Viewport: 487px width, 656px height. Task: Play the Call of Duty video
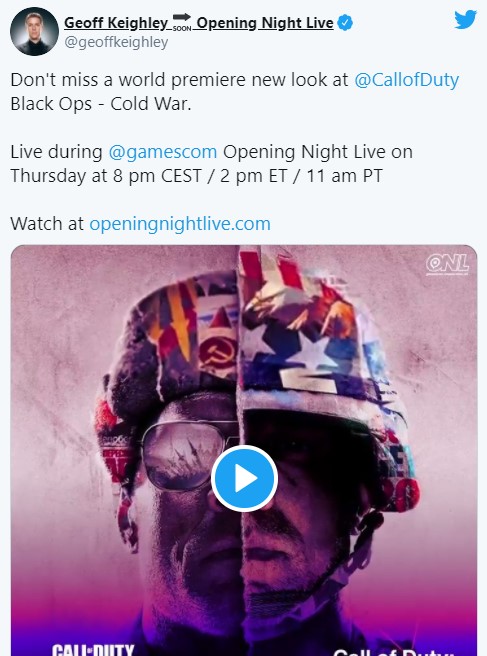pos(244,478)
